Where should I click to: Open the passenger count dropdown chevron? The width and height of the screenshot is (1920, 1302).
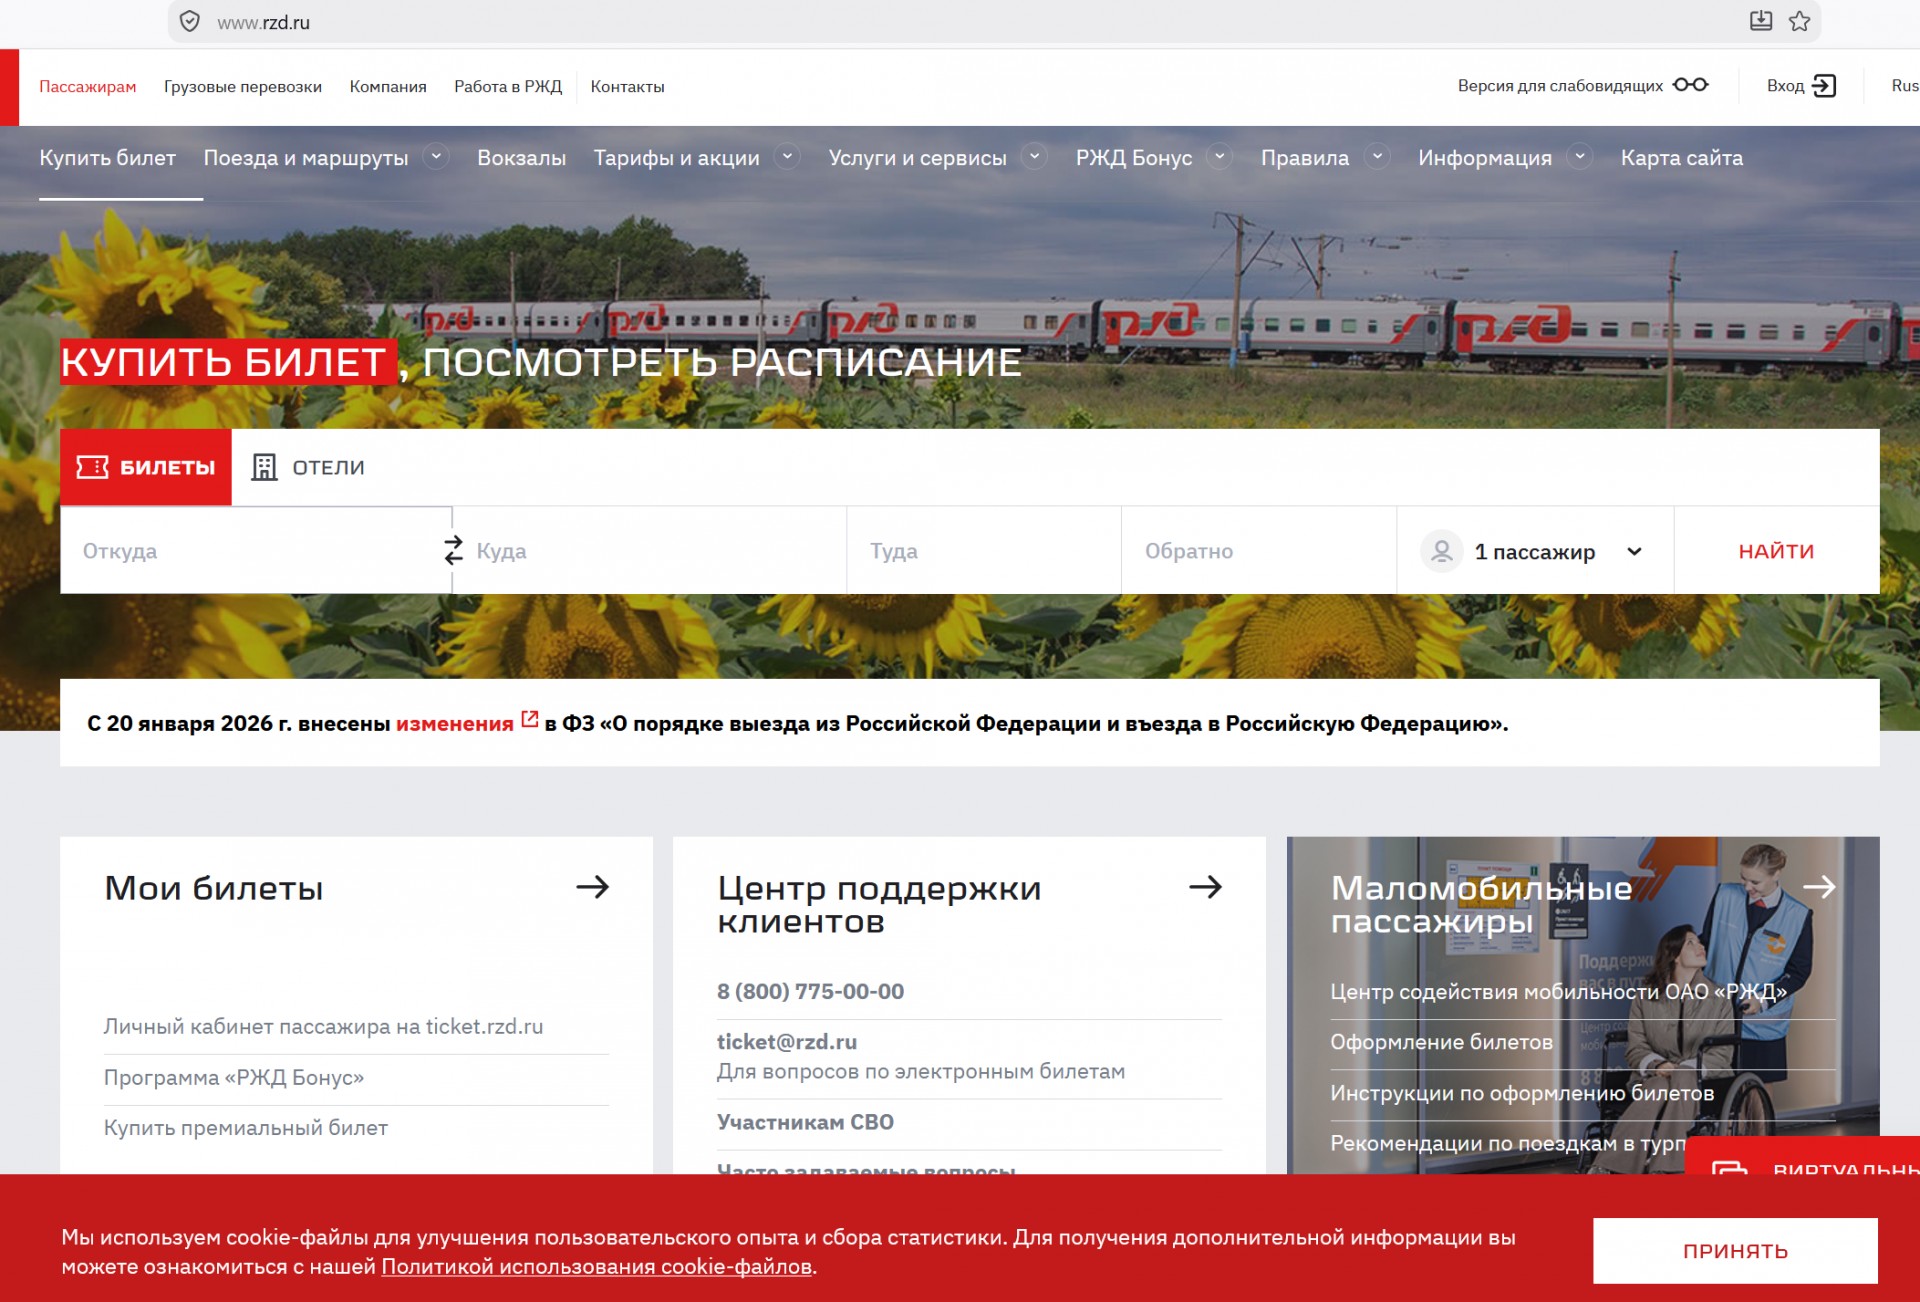click(1634, 551)
